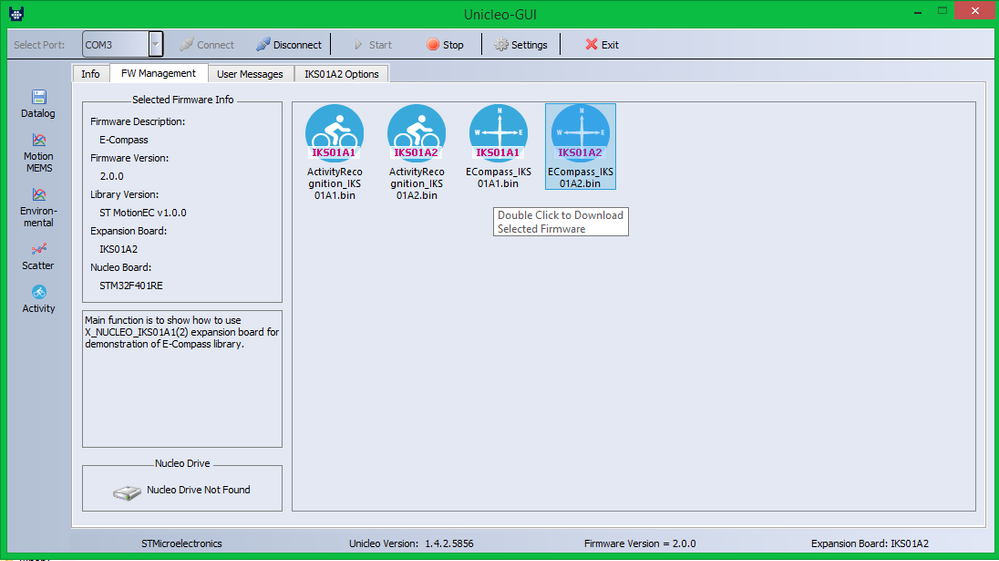This screenshot has width=999, height=561.
Task: Select ECompass_IKS01A1.bin firmware
Action: pos(498,147)
